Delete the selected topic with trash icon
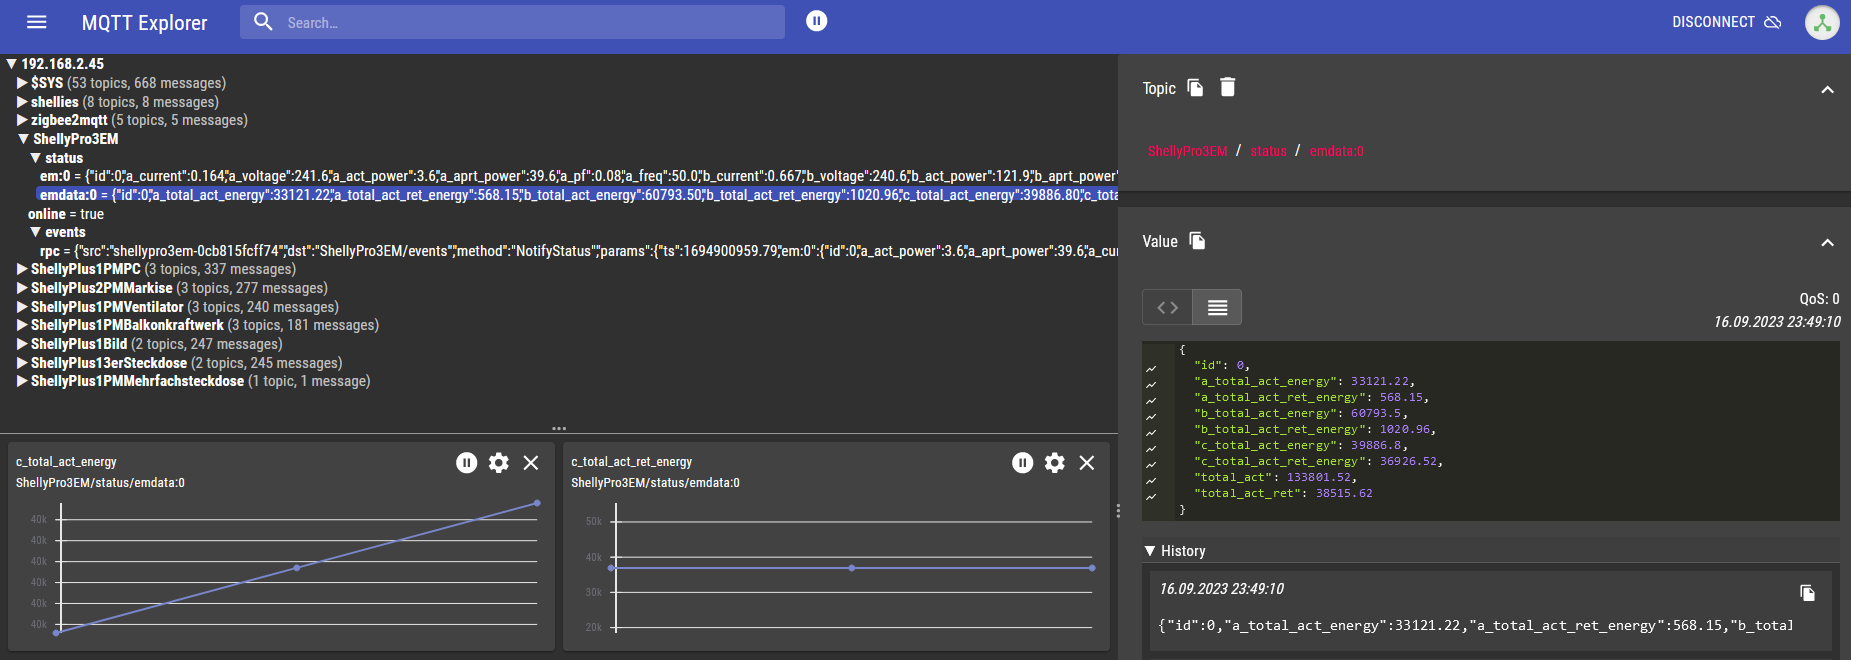The image size is (1851, 660). [x=1228, y=88]
